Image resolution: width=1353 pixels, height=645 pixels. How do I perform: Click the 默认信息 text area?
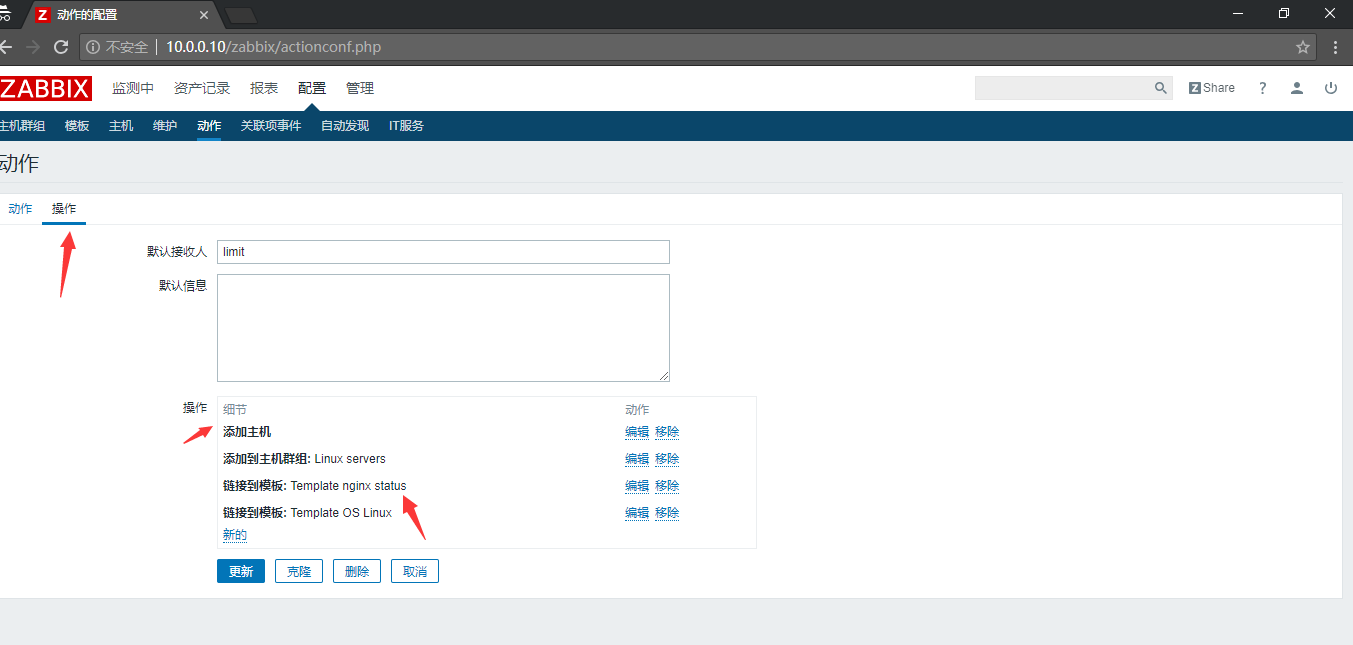point(443,328)
